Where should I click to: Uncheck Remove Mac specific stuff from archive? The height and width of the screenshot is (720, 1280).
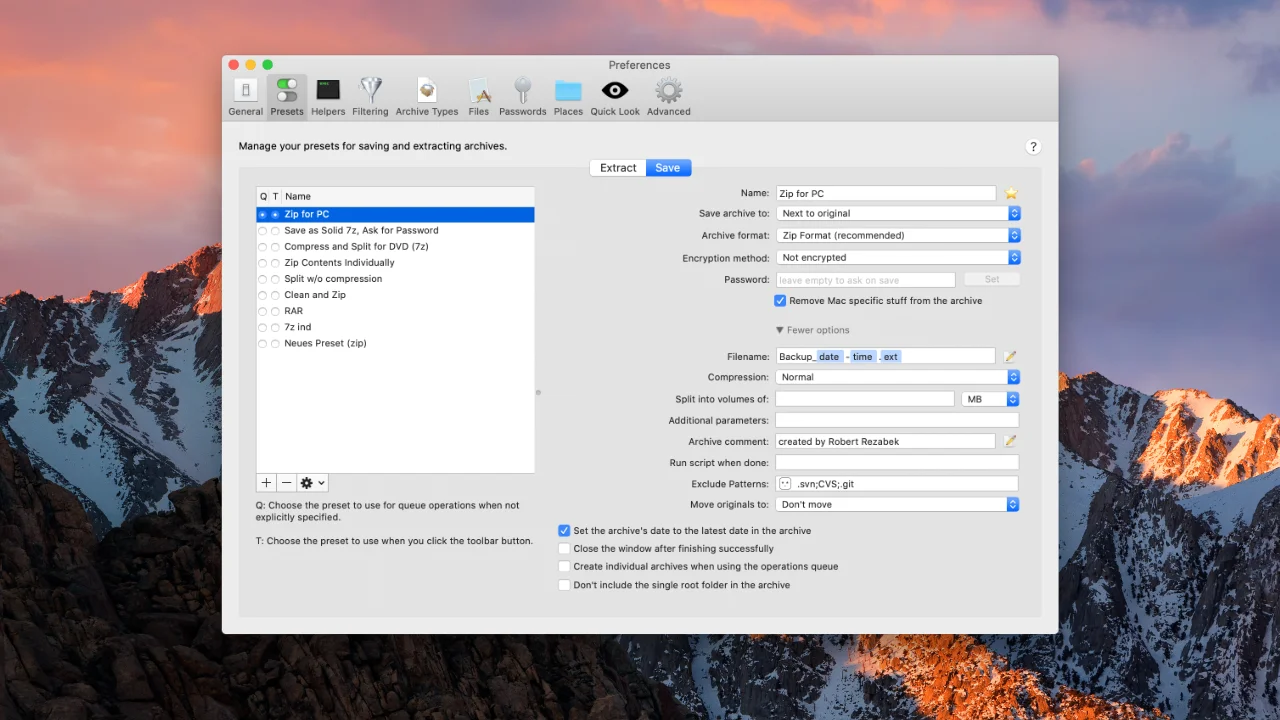(x=780, y=301)
